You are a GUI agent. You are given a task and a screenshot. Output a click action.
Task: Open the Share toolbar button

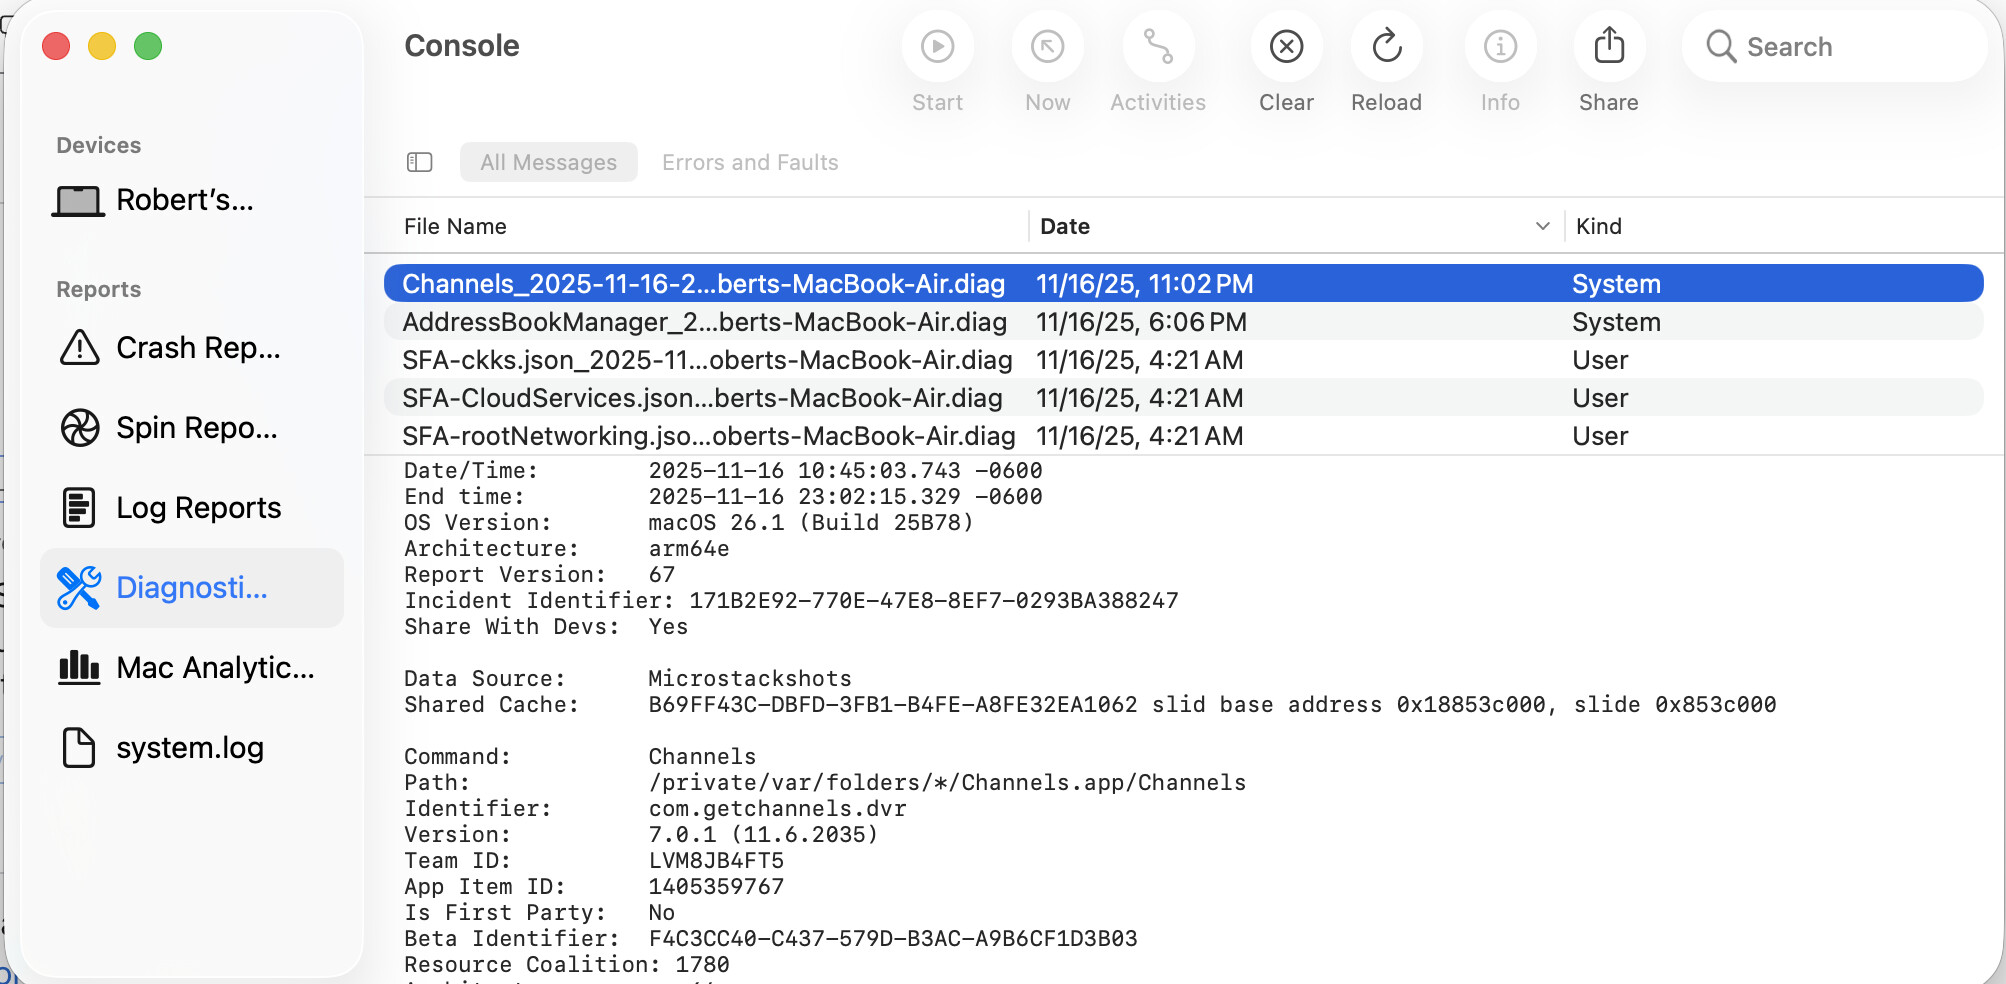click(1608, 47)
